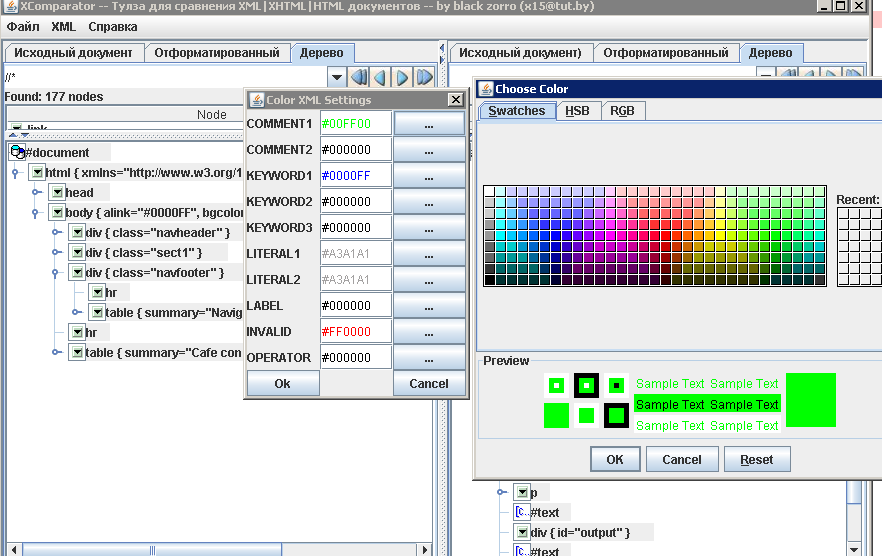
Task: Open the XML menu
Action: (x=63, y=27)
